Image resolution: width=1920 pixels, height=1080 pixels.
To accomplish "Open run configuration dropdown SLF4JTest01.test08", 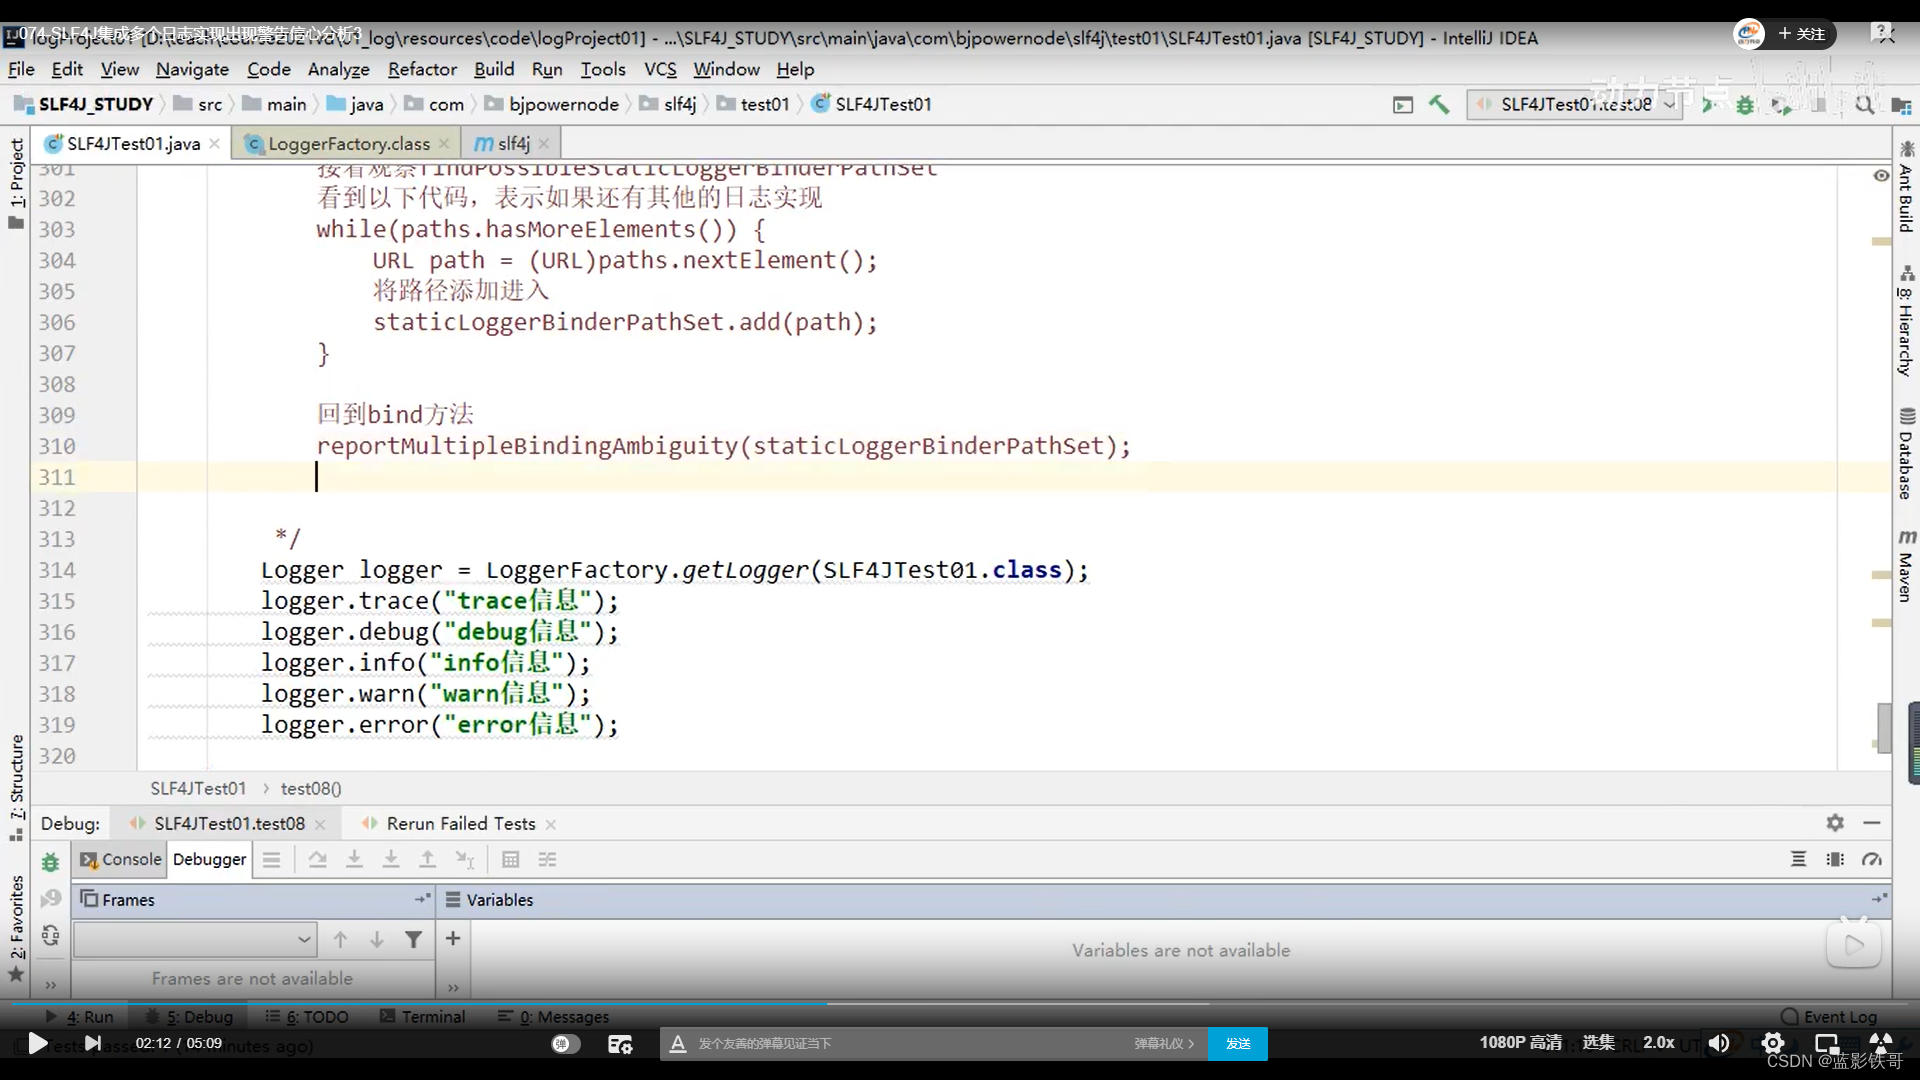I will (x=1575, y=104).
